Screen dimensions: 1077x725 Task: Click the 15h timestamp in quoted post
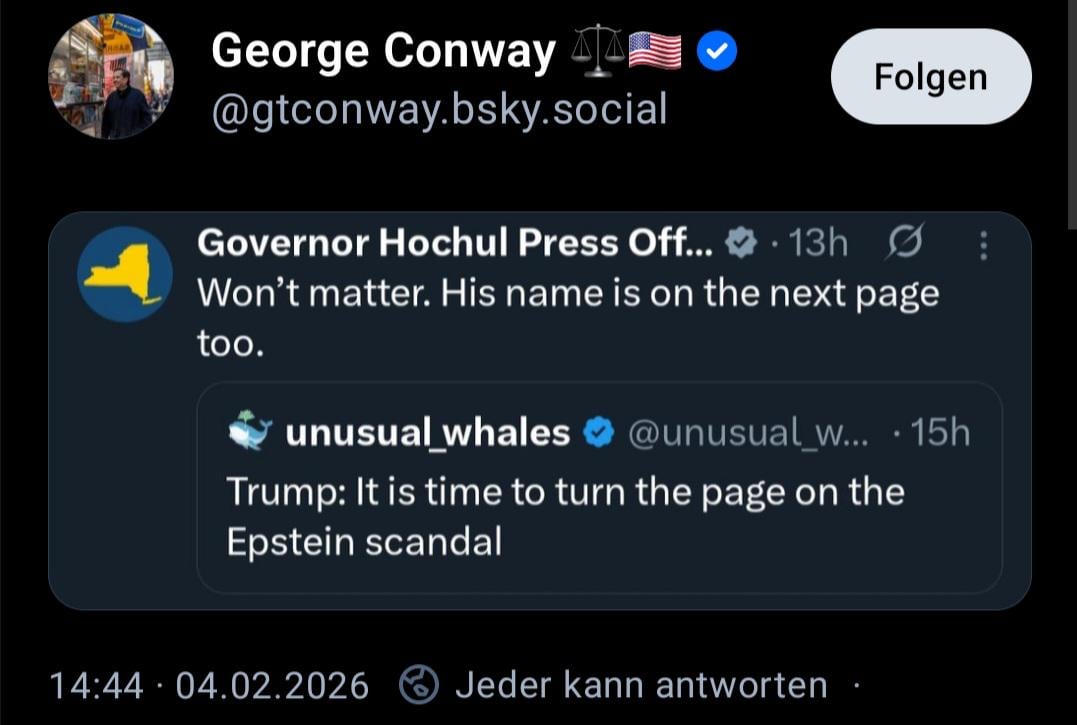[940, 432]
